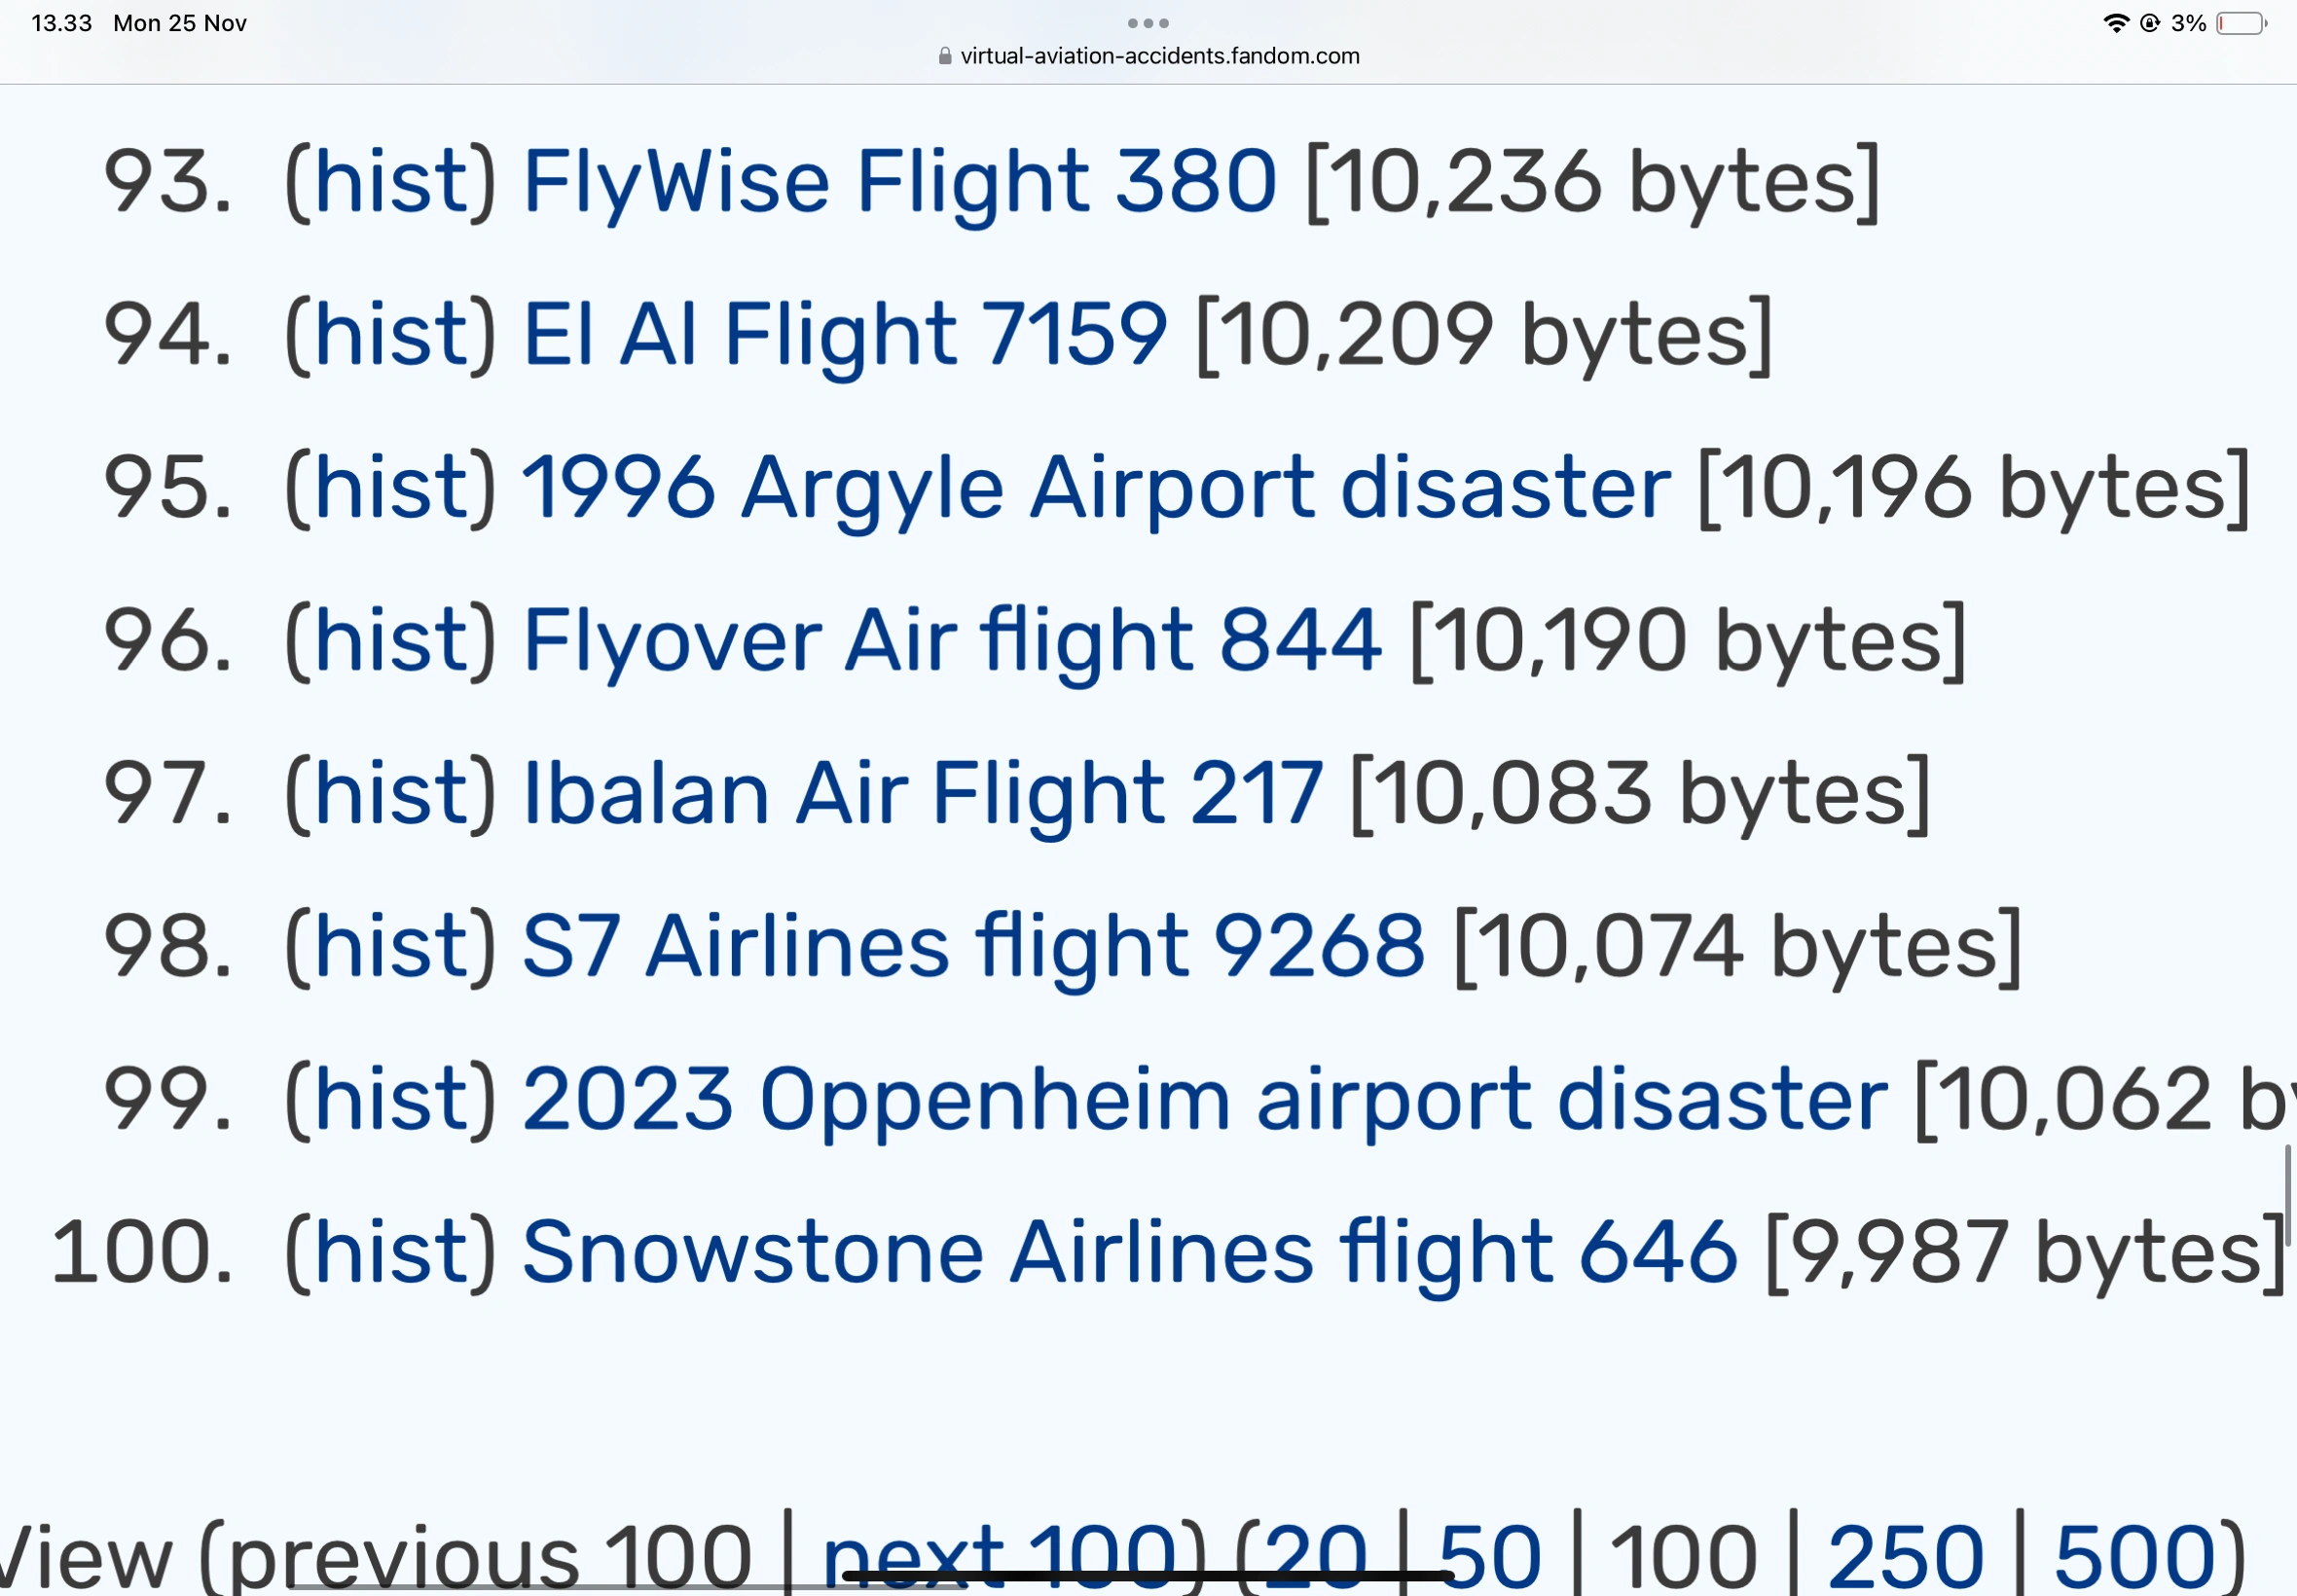Show 250 results per page
This screenshot has height=1596, width=2297.
(1904, 1555)
